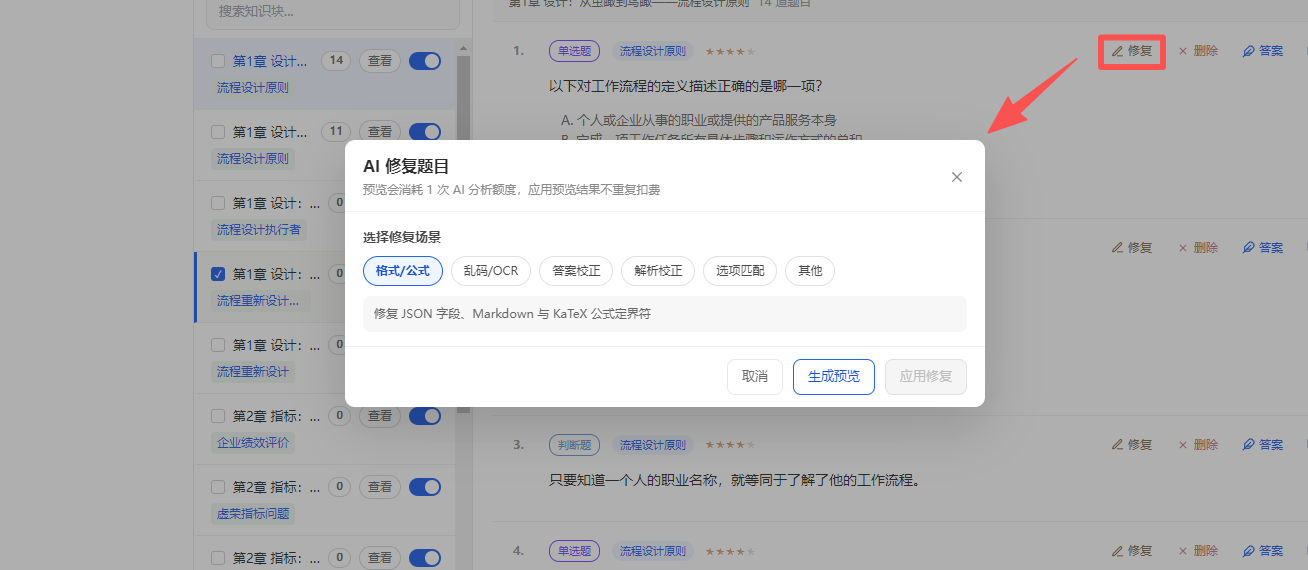The width and height of the screenshot is (1308, 570).
Task: Tick the checkbox of the 11-question chapter row
Action: click(218, 132)
